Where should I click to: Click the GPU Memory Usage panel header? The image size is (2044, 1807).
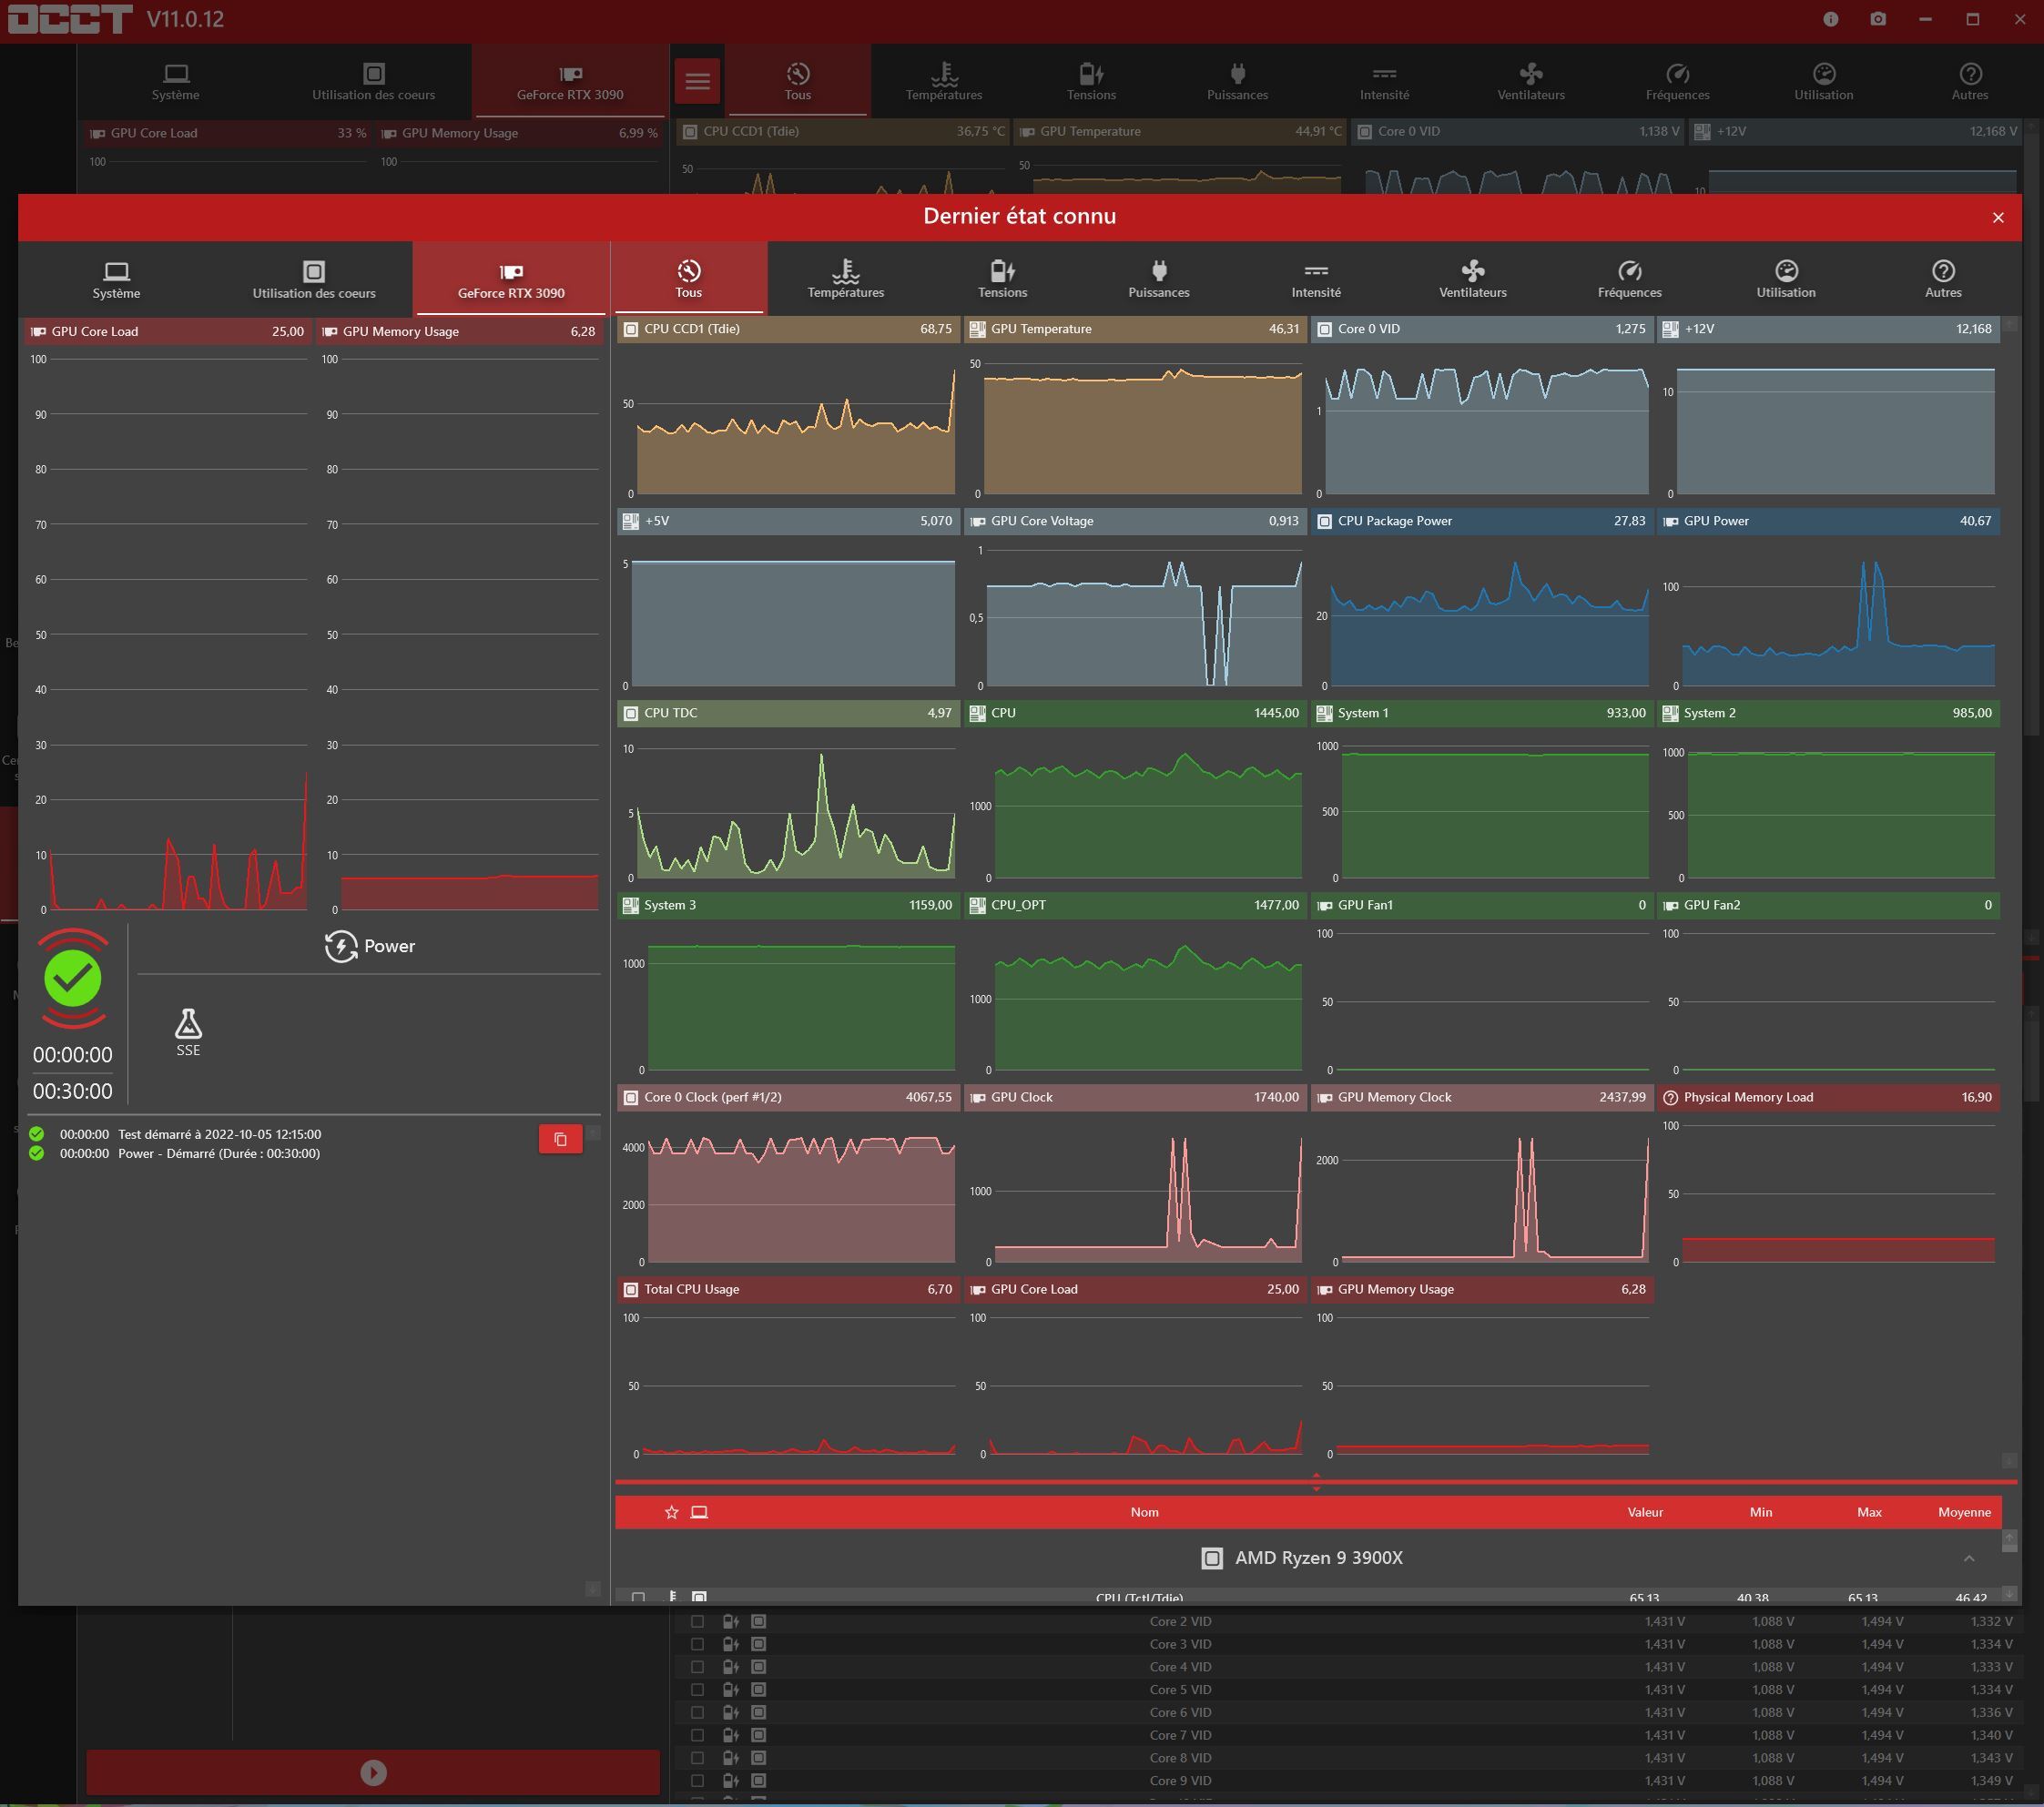(460, 331)
